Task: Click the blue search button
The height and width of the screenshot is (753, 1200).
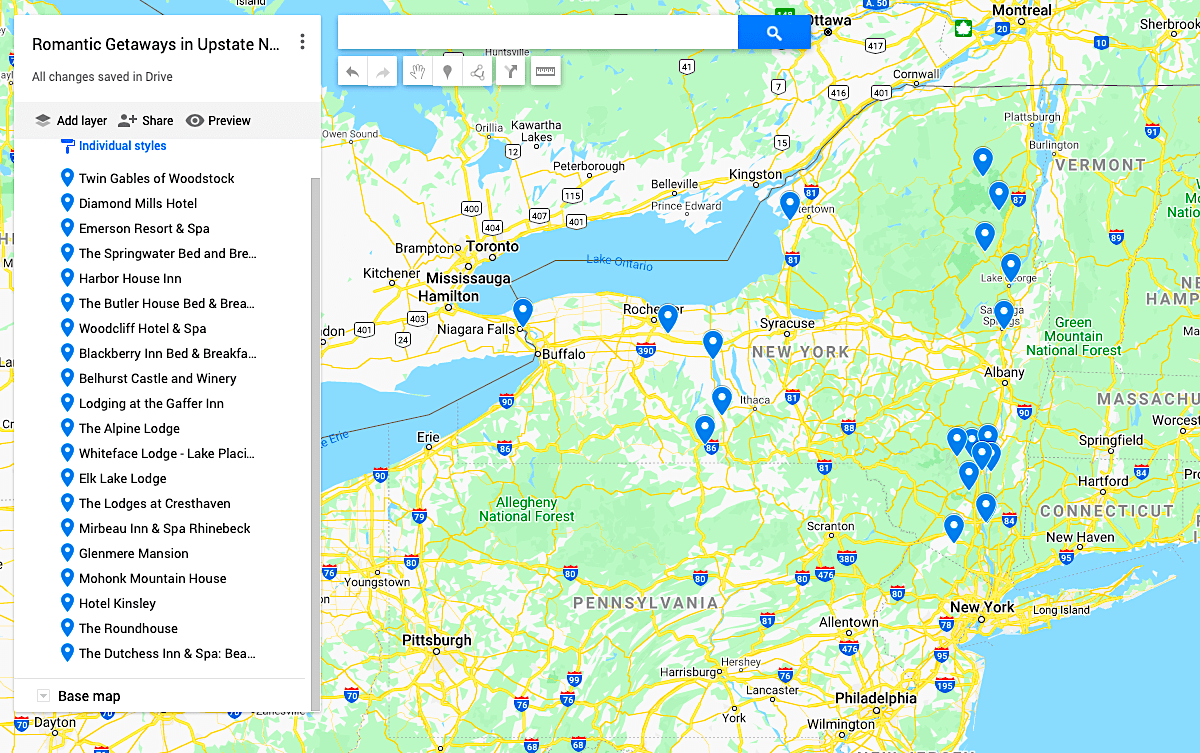Action: point(774,33)
